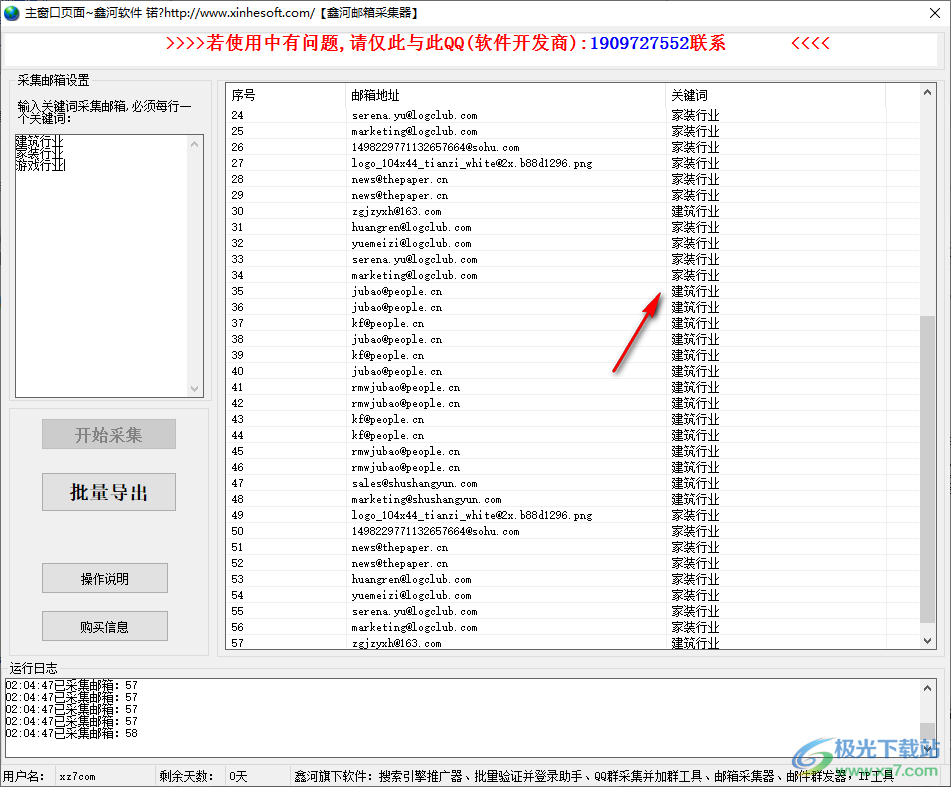Screen dimensions: 951x787
Task: Click keyword box scrollbar up arrow
Action: [195, 143]
